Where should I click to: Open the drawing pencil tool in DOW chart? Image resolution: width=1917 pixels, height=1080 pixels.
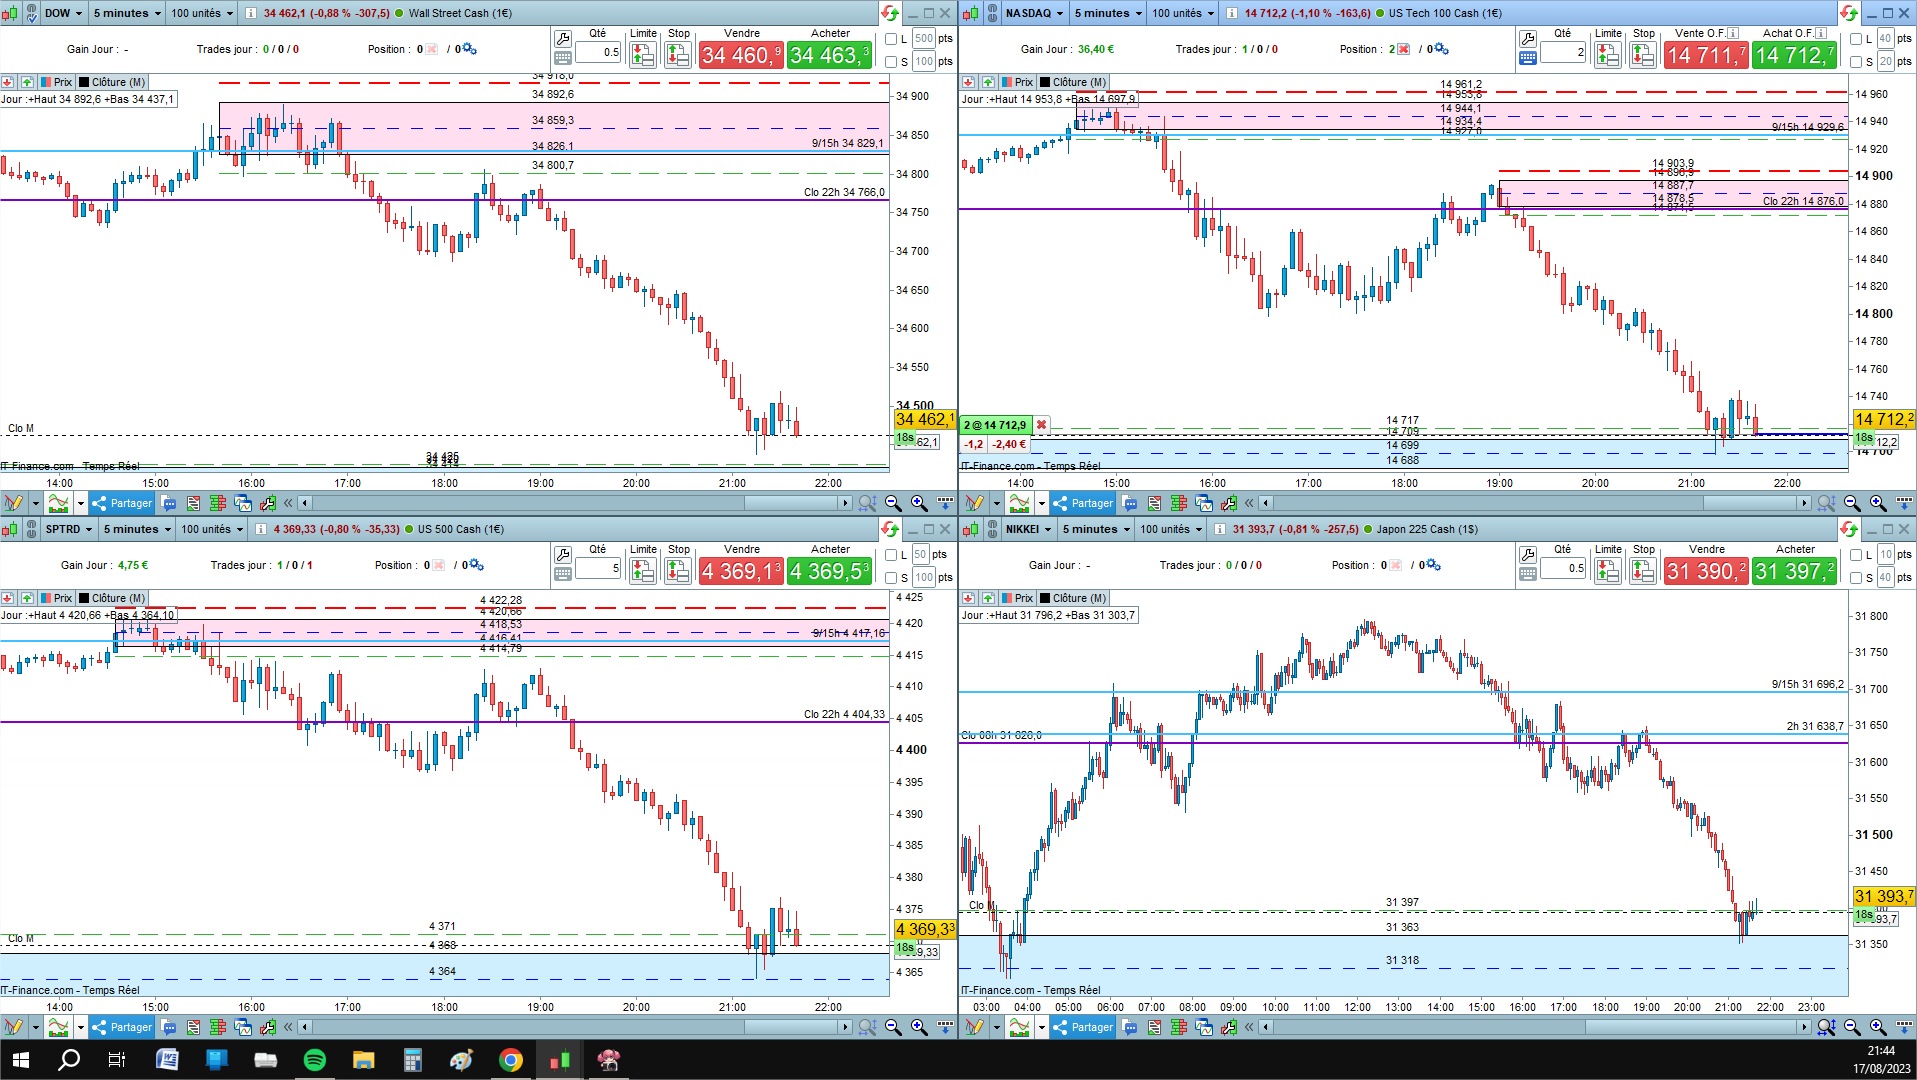[x=13, y=503]
